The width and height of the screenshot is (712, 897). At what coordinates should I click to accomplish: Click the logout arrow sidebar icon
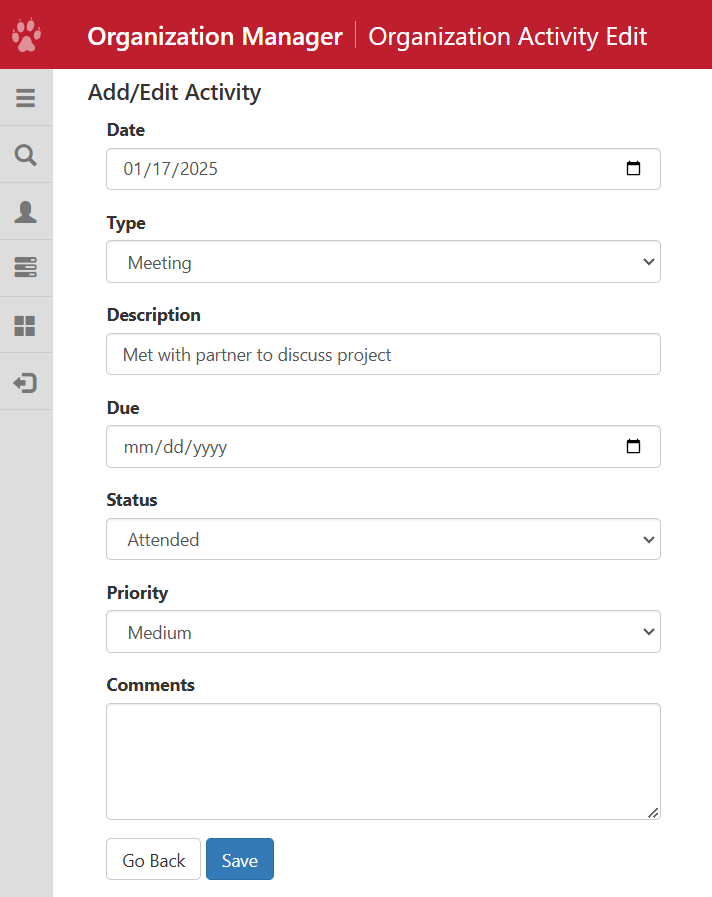26,383
